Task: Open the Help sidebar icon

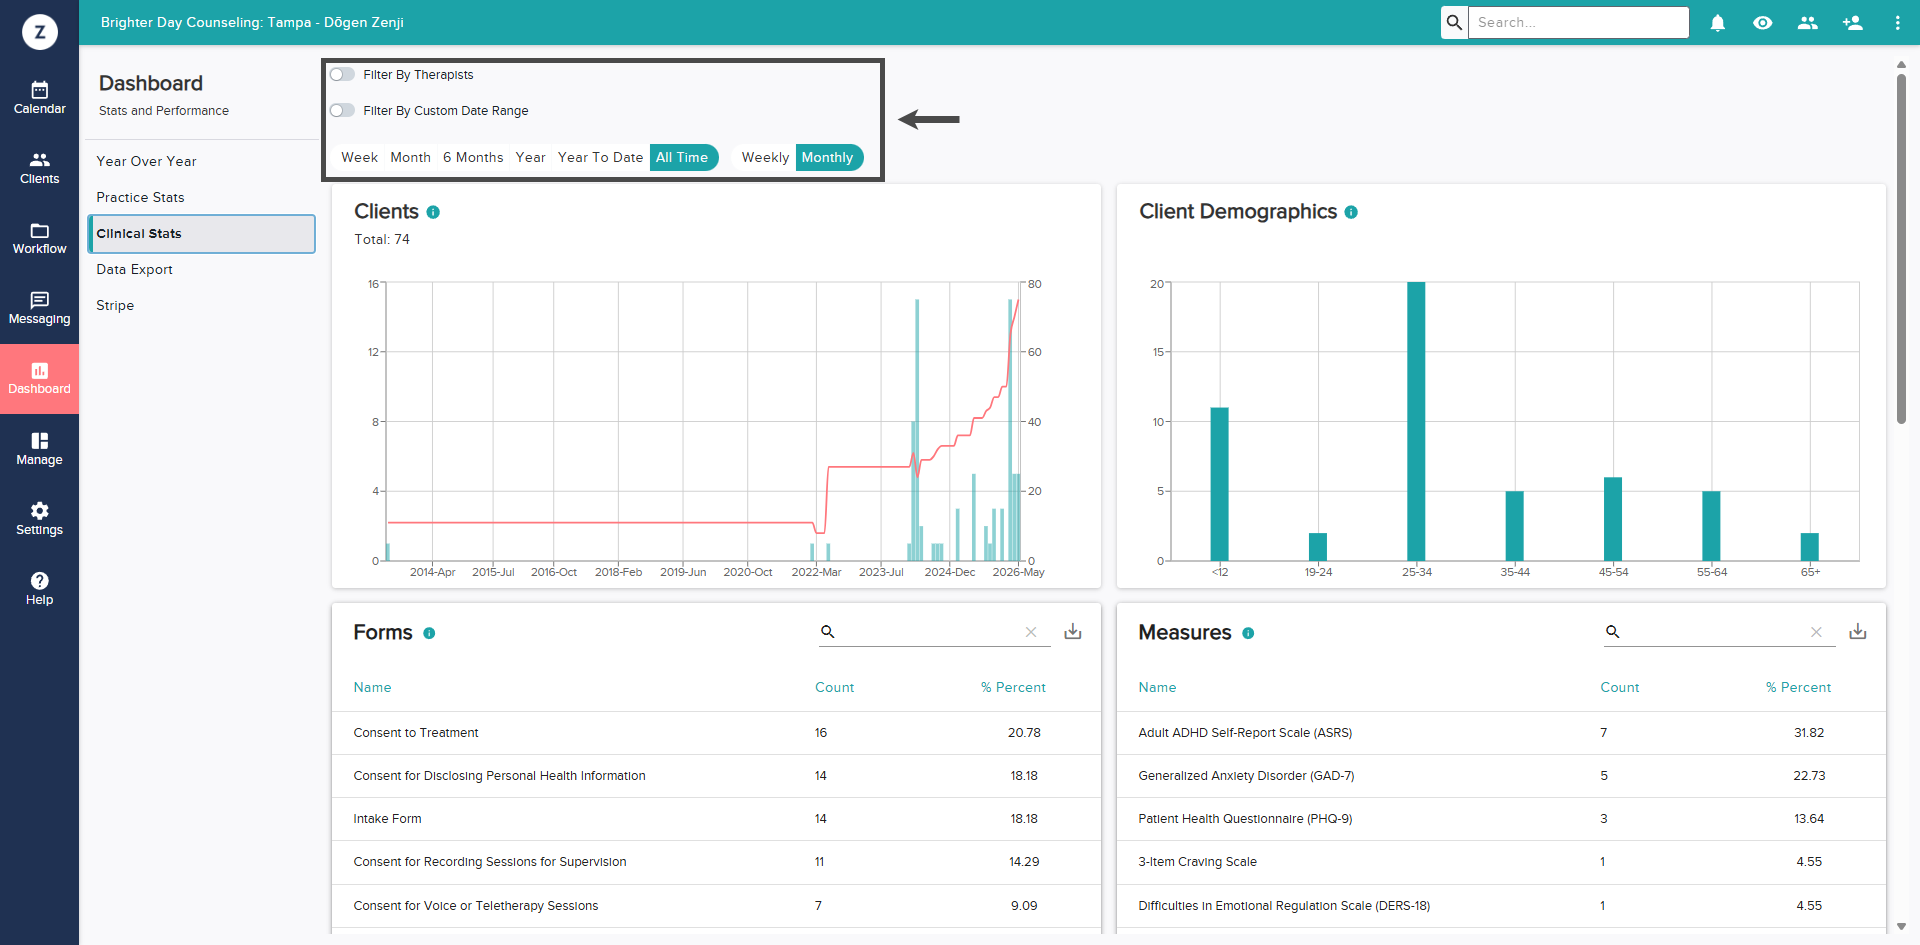Action: click(x=39, y=589)
